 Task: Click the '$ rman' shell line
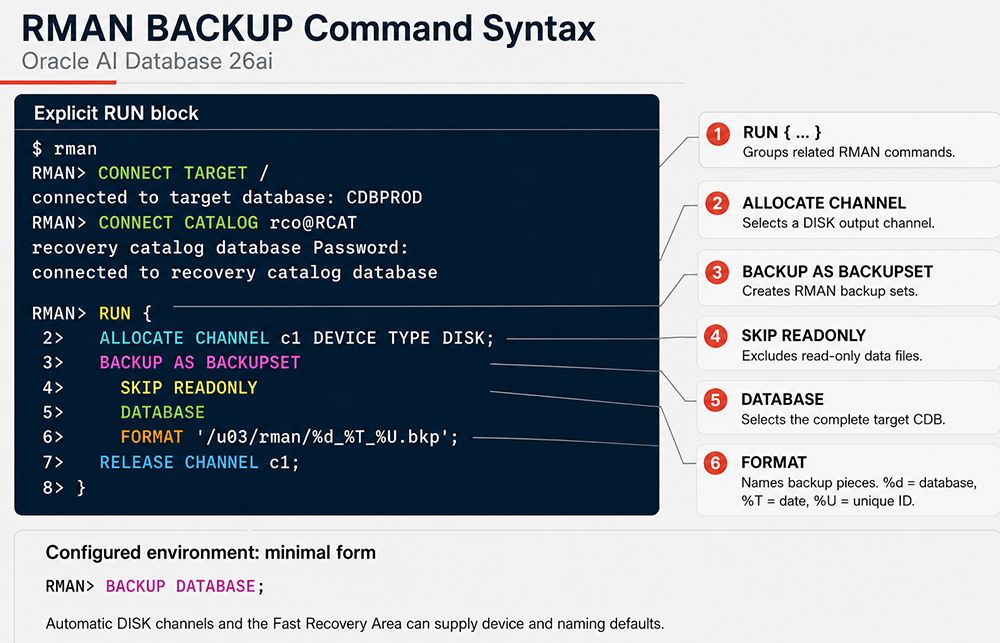coord(64,149)
